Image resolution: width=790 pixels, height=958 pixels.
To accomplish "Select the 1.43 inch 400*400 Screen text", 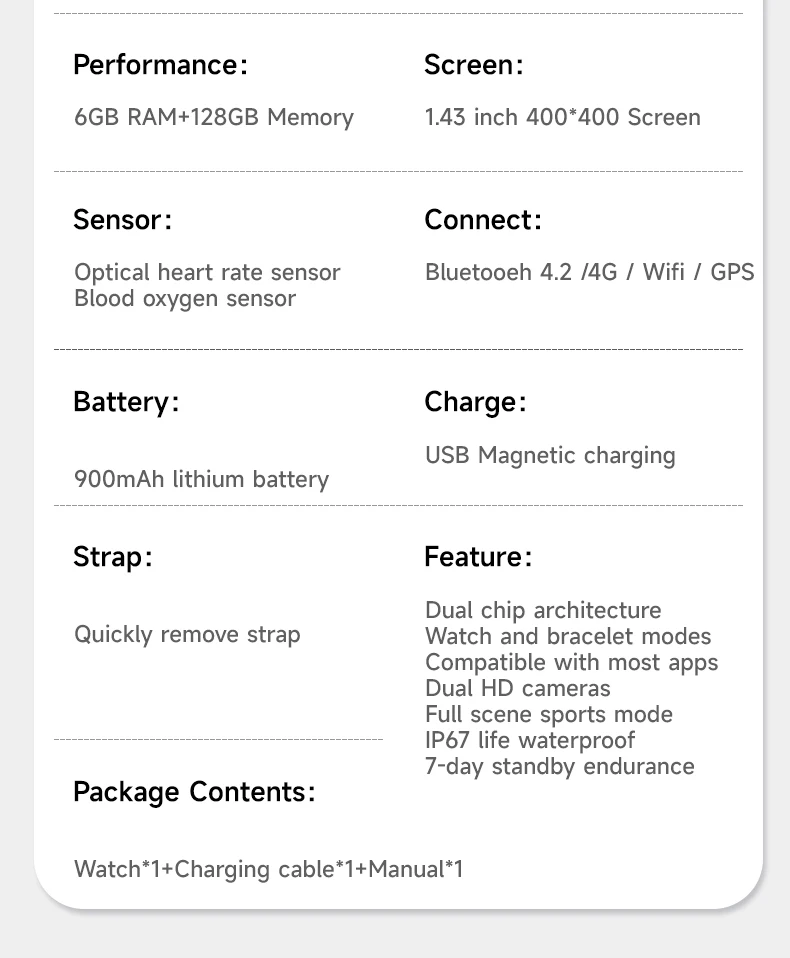I will tap(562, 117).
